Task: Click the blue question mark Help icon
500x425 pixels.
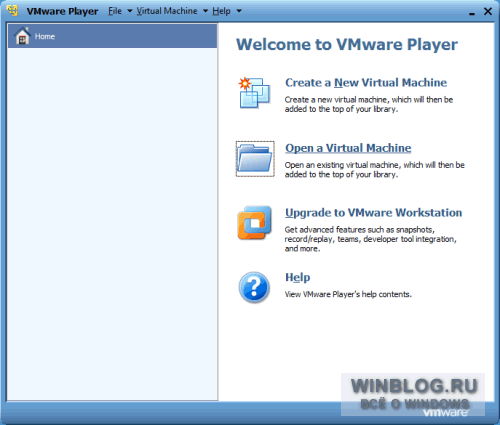Action: pos(254,287)
